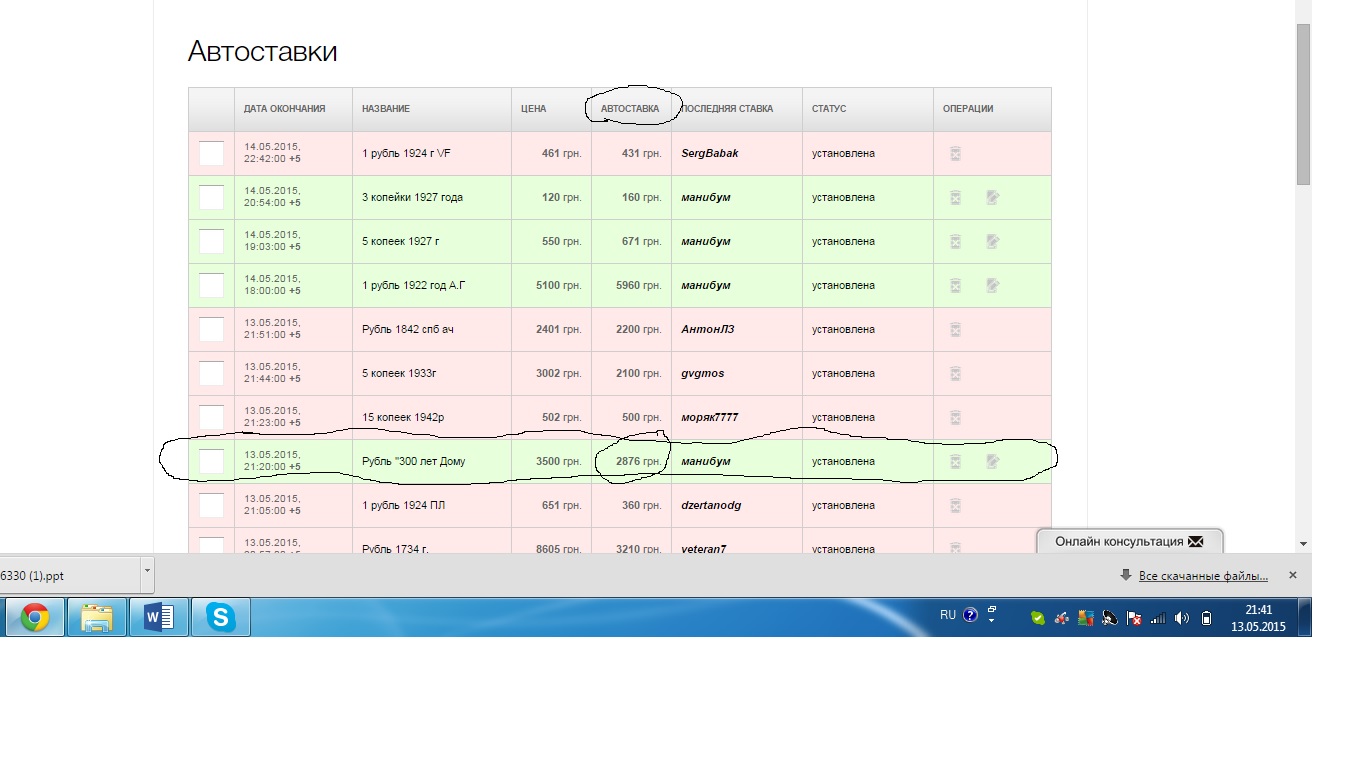Image resolution: width=1366 pixels, height=768 pixels.
Task: Check the box for Рубль "300 лет Дому
Action: point(211,461)
